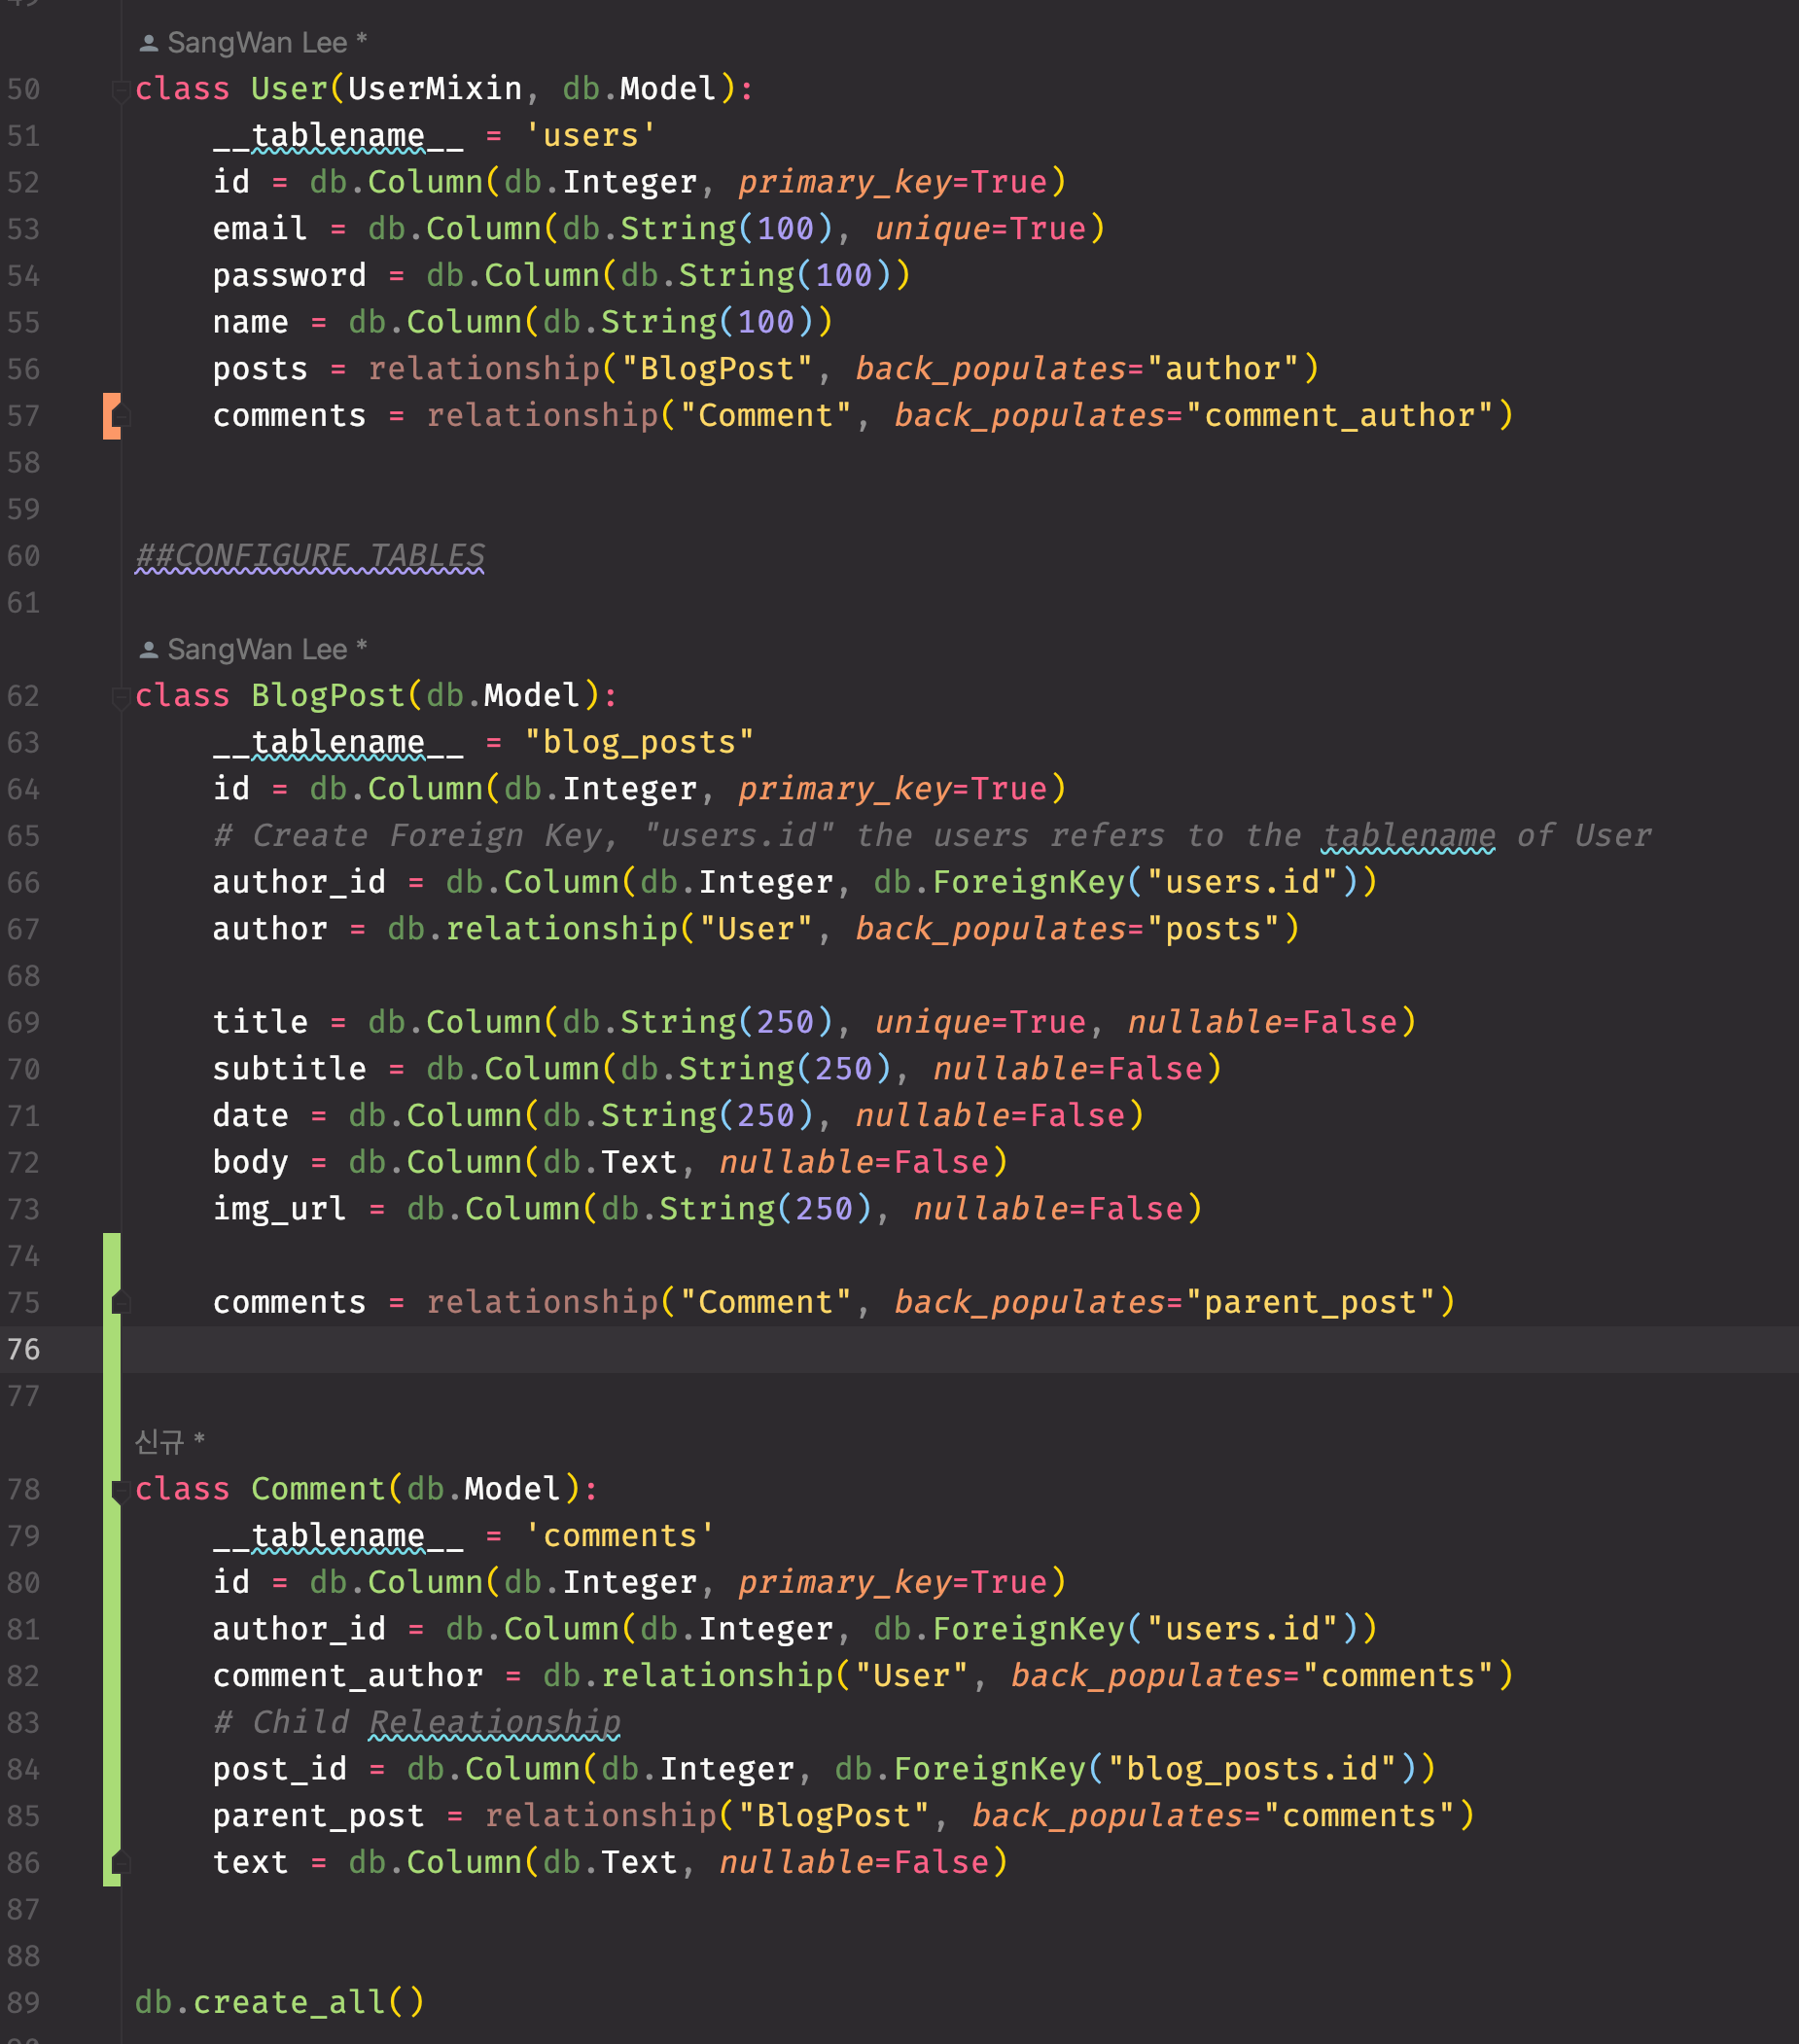
Task: Click the fold end marker on line 75
Action: pos(120,1303)
